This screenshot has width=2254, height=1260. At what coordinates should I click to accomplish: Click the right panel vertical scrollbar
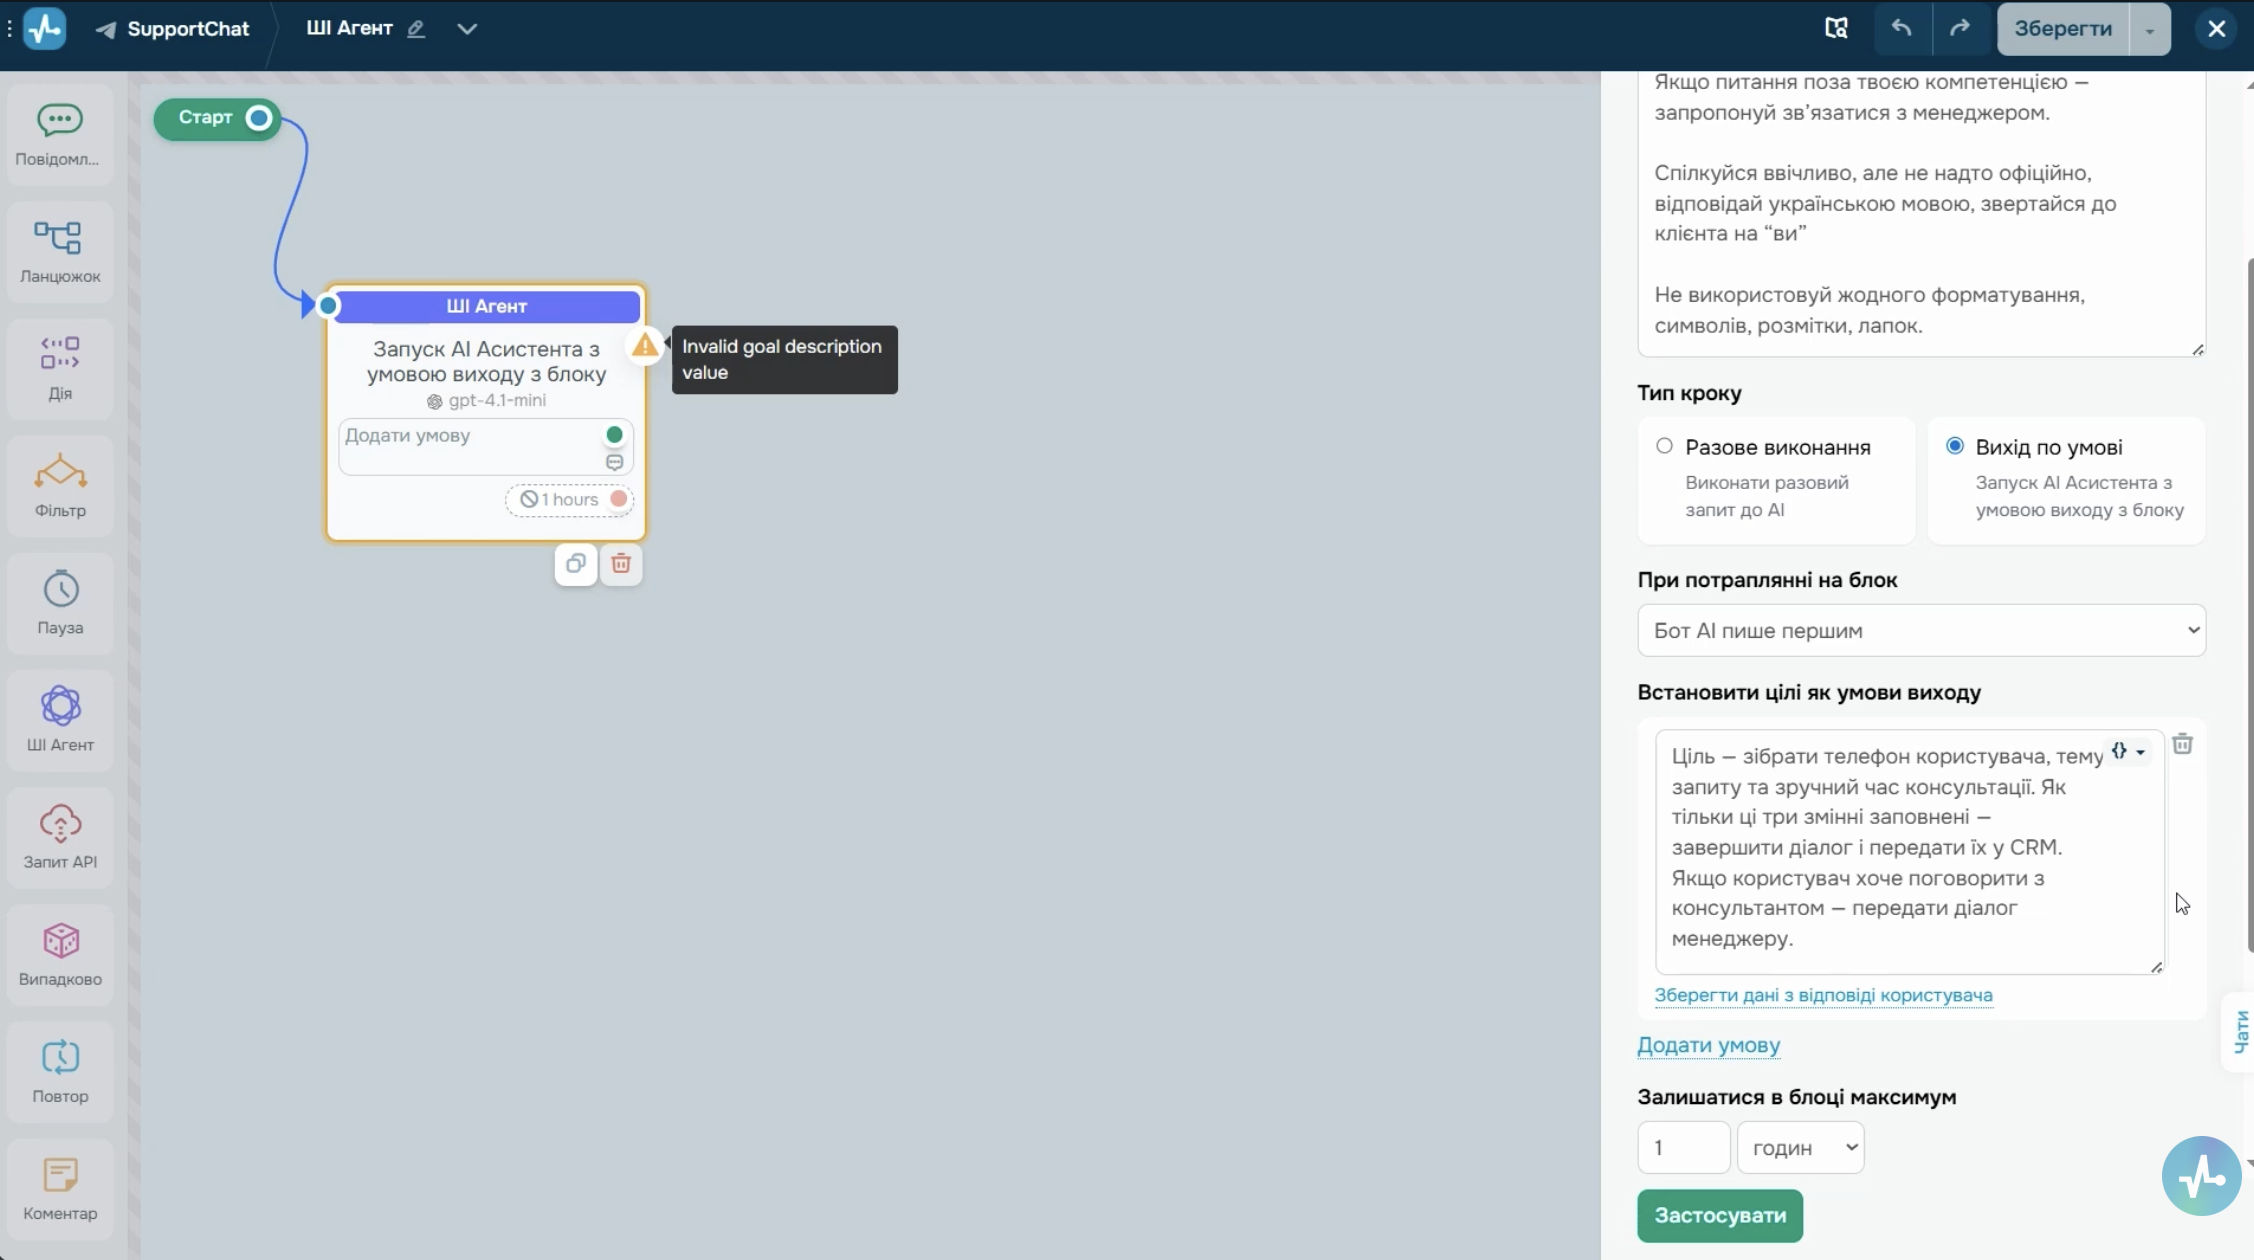(x=2249, y=605)
